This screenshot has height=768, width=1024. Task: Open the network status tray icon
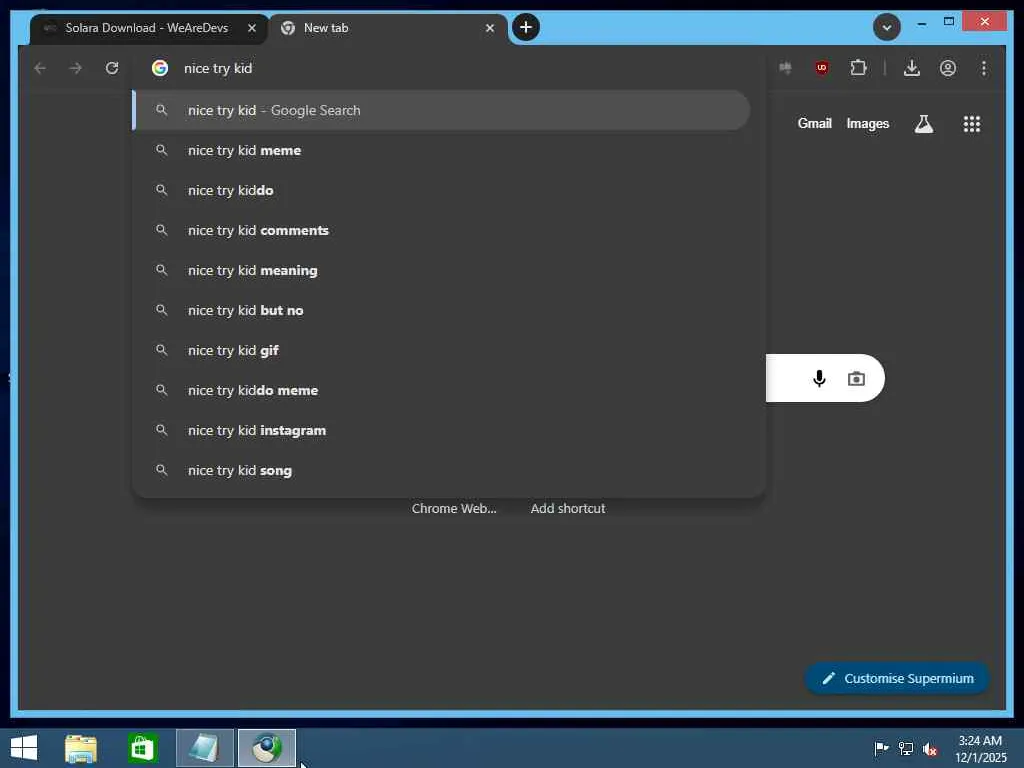tap(906, 748)
